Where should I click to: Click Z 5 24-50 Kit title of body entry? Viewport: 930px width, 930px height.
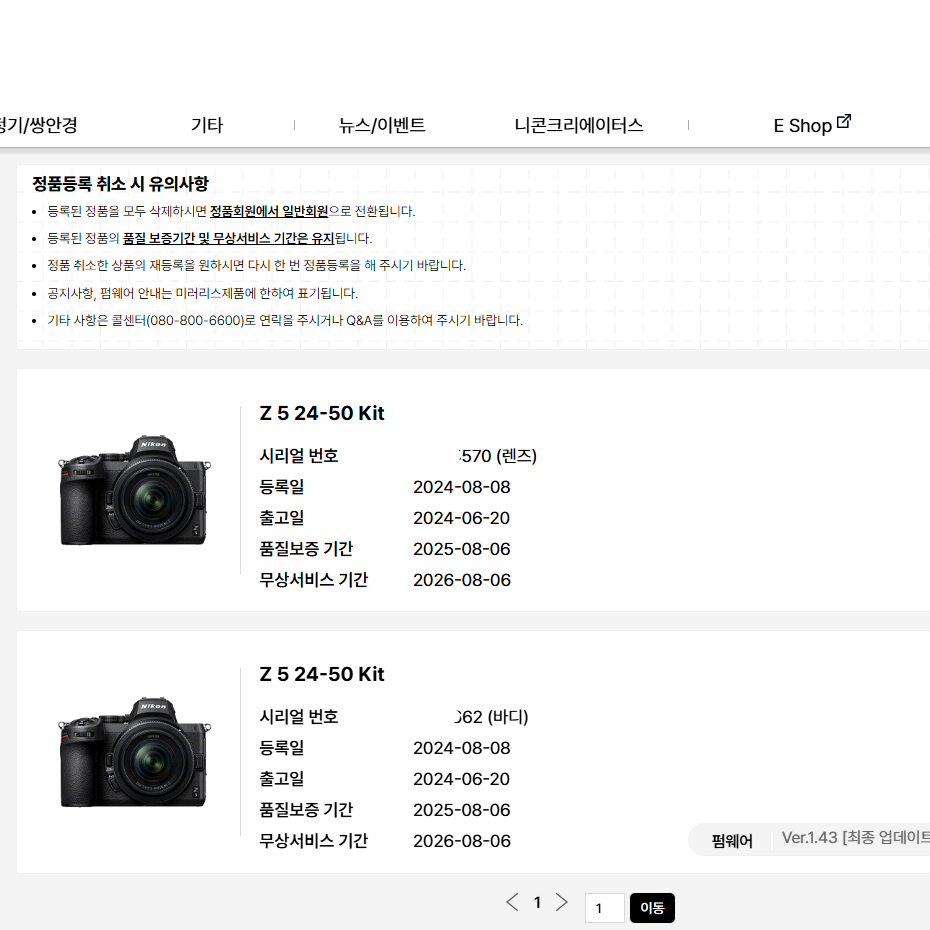[322, 674]
